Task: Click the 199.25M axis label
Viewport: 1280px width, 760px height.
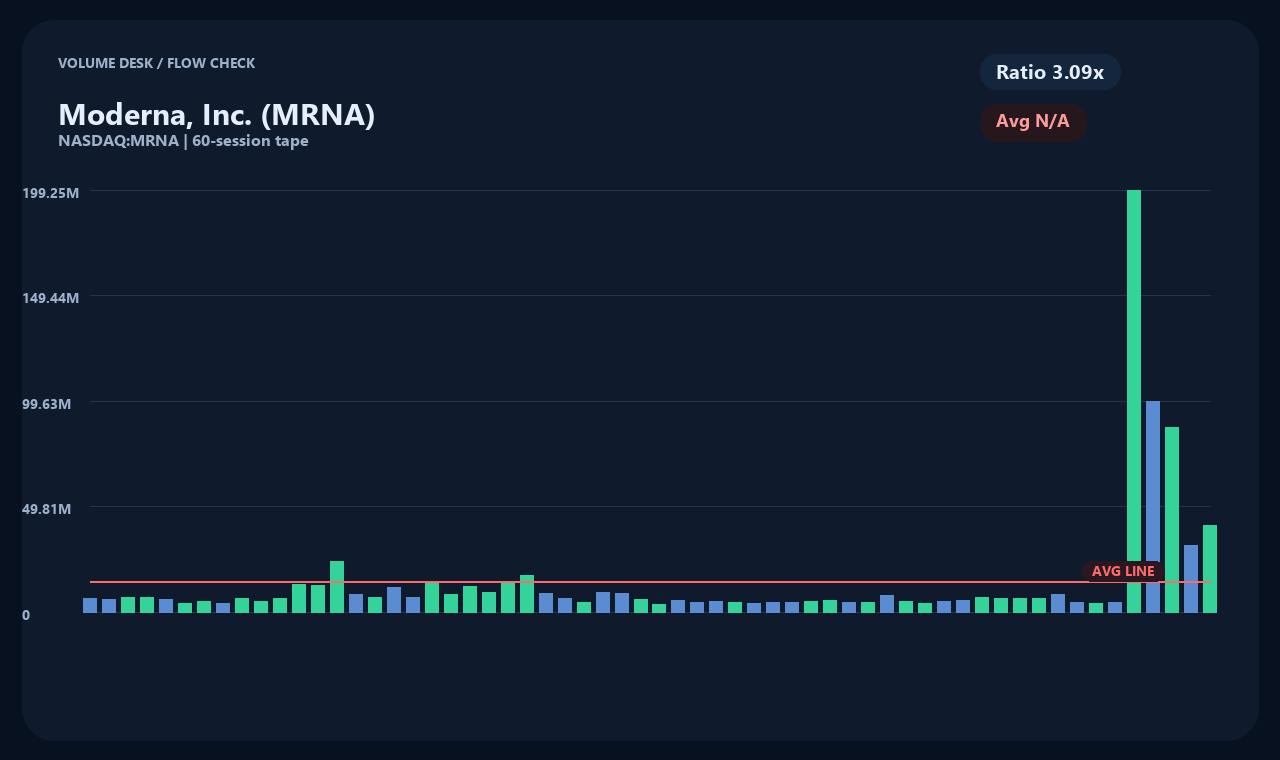Action: 50,192
